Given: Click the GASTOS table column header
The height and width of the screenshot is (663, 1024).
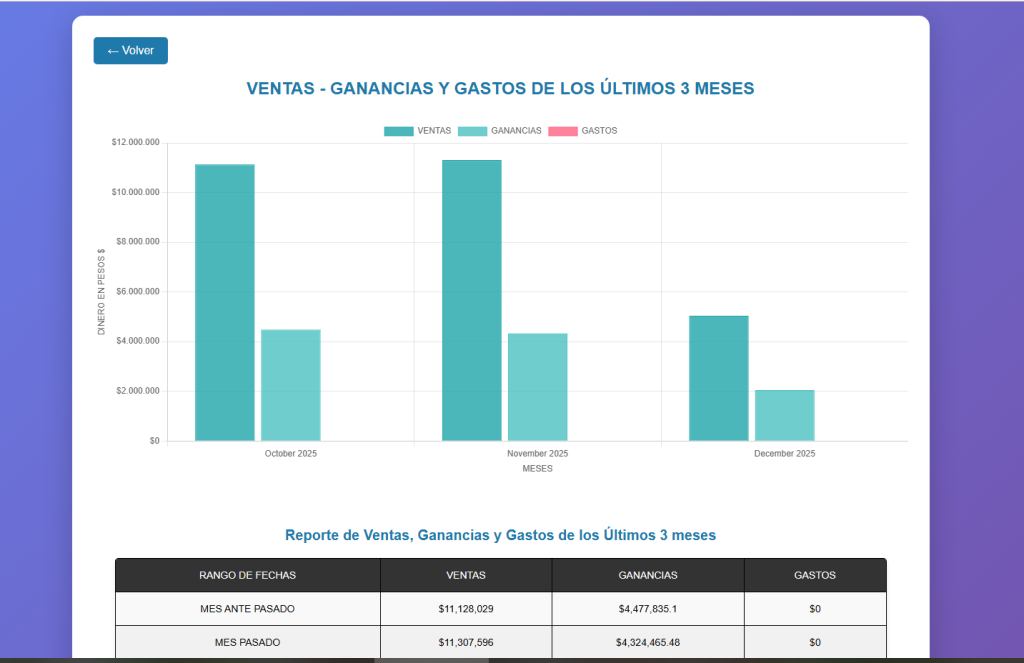Looking at the screenshot, I should [815, 575].
